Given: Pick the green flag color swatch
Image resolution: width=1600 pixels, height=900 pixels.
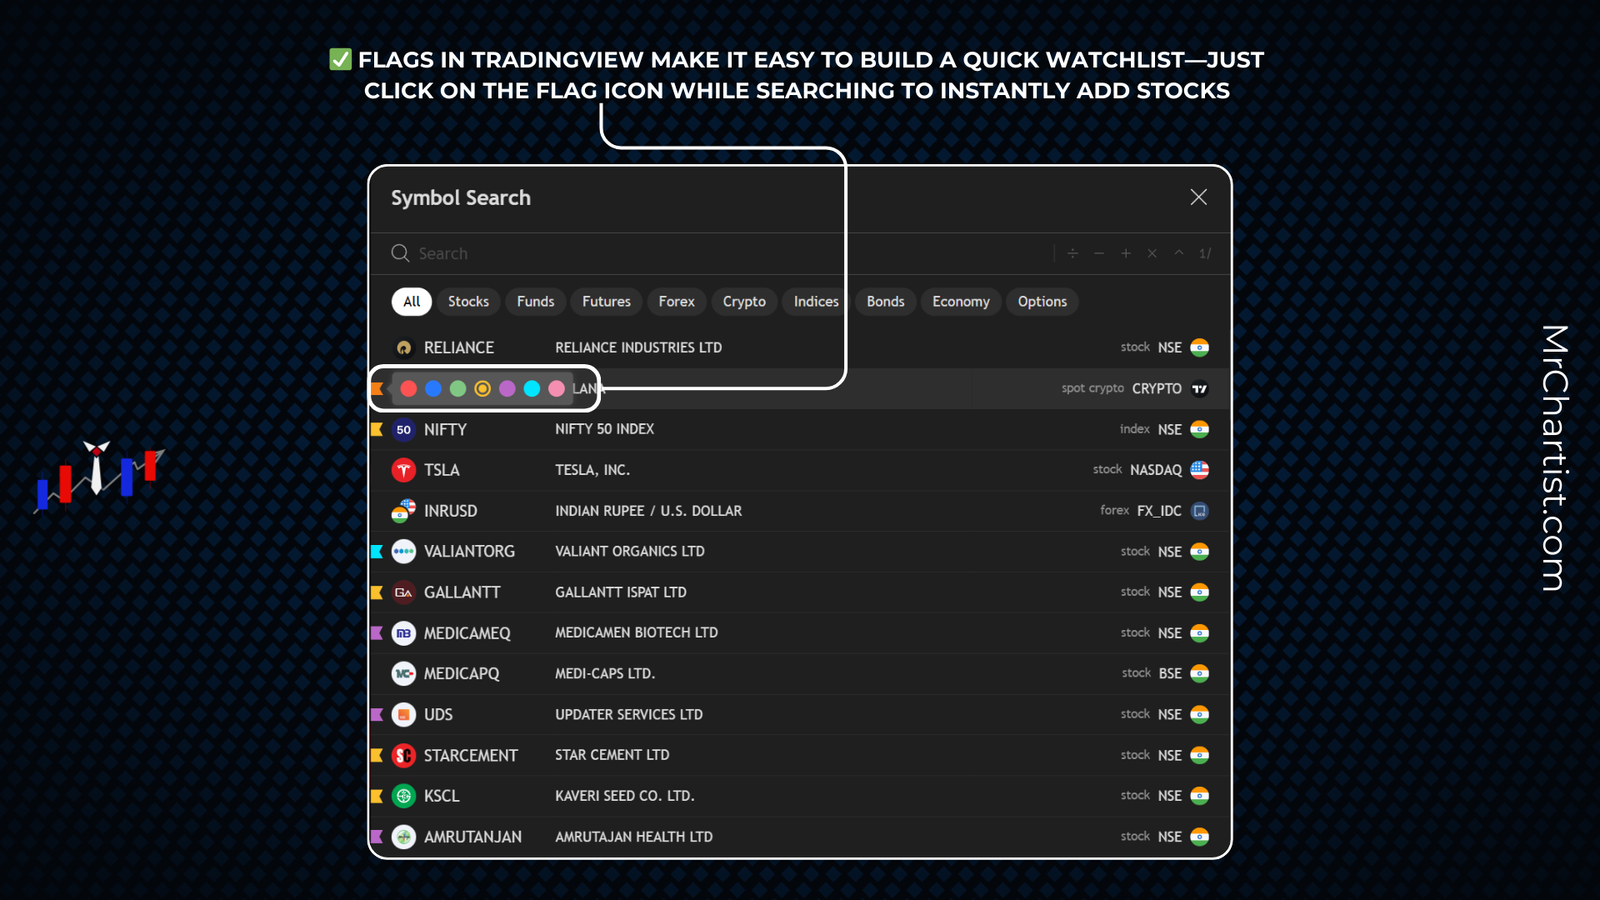Looking at the screenshot, I should pyautogui.click(x=458, y=389).
